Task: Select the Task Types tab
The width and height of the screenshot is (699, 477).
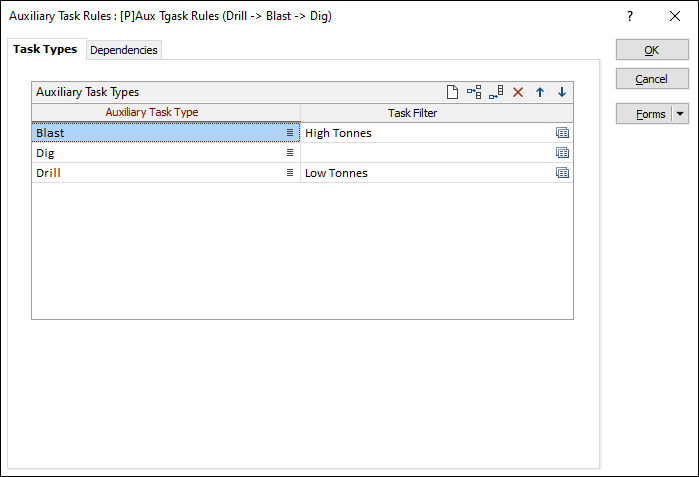Action: (45, 49)
